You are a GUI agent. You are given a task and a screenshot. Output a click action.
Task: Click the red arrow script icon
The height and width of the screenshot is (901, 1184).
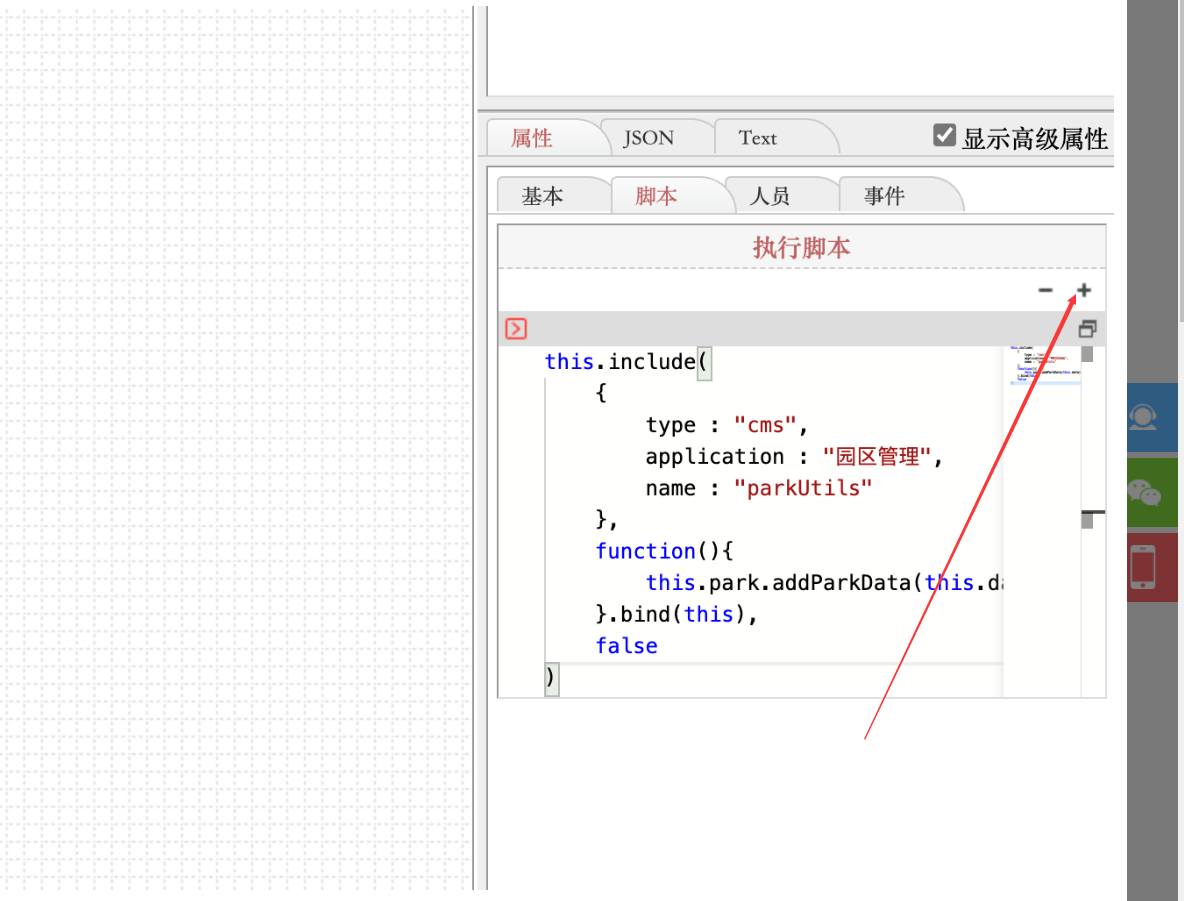(516, 329)
